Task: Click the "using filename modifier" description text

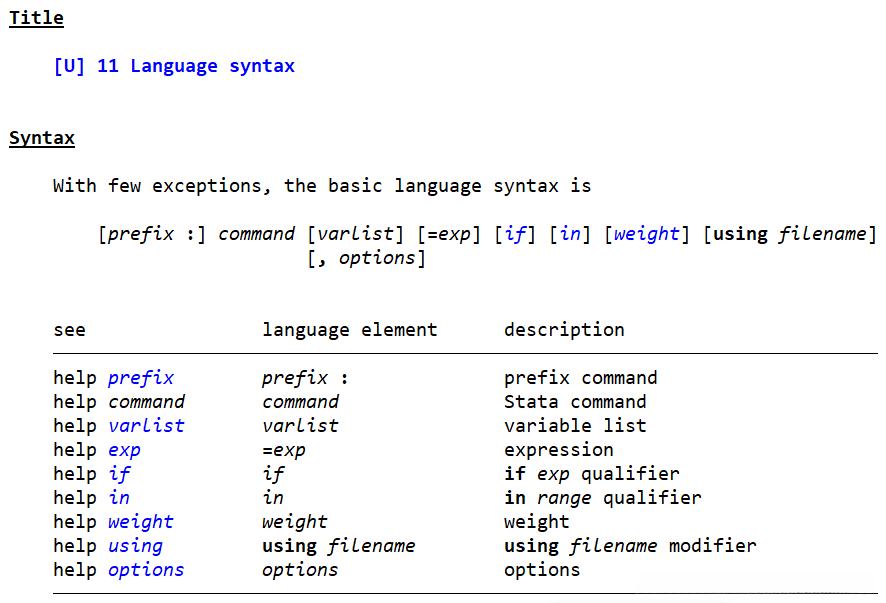Action: tap(630, 546)
